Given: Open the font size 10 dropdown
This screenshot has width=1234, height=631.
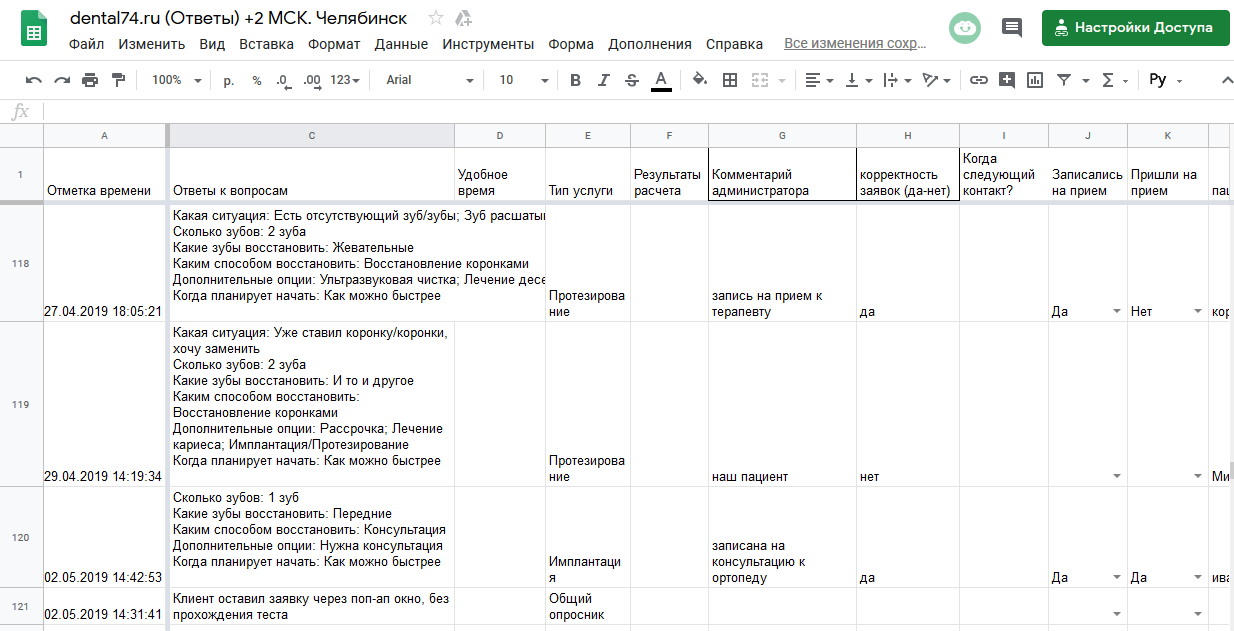Looking at the screenshot, I should click(x=523, y=80).
